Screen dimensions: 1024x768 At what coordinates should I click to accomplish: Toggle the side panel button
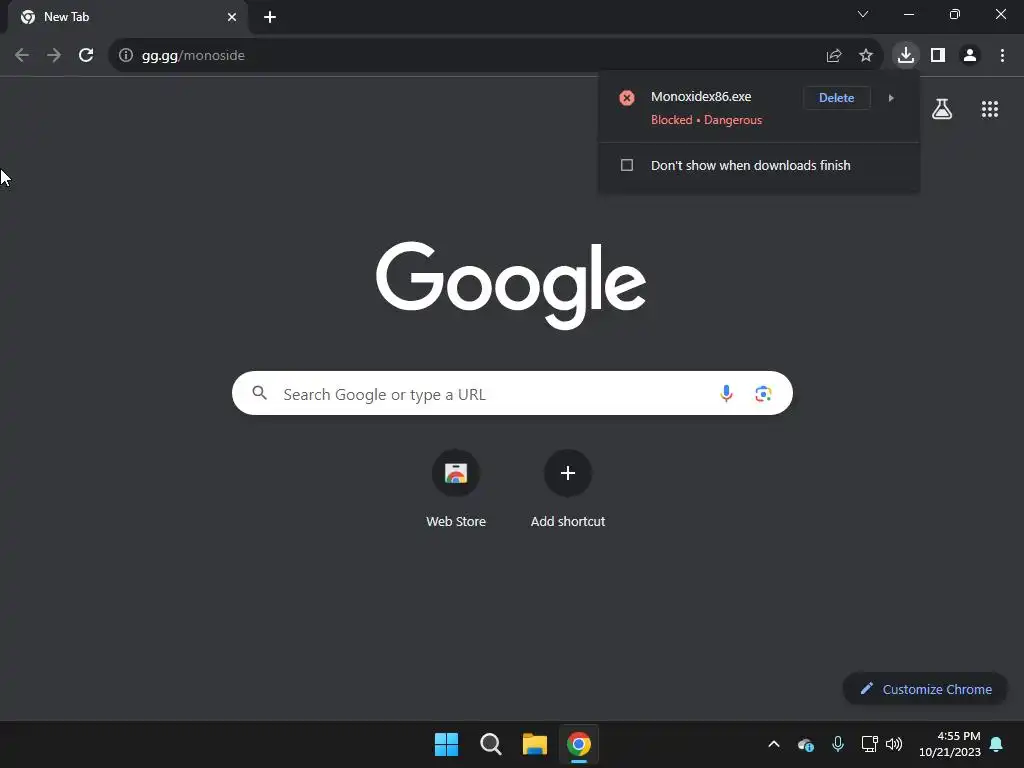938,56
